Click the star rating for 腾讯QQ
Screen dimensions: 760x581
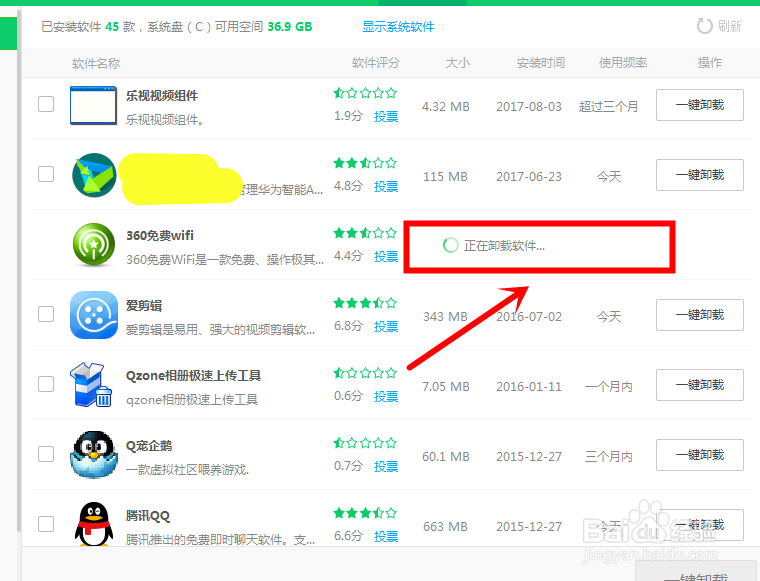(365, 513)
